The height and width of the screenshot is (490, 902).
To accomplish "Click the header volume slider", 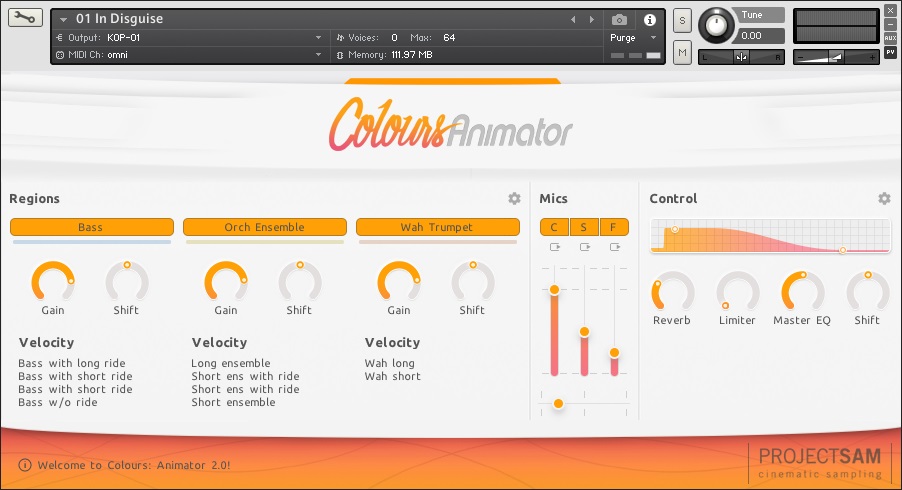I will (836, 57).
